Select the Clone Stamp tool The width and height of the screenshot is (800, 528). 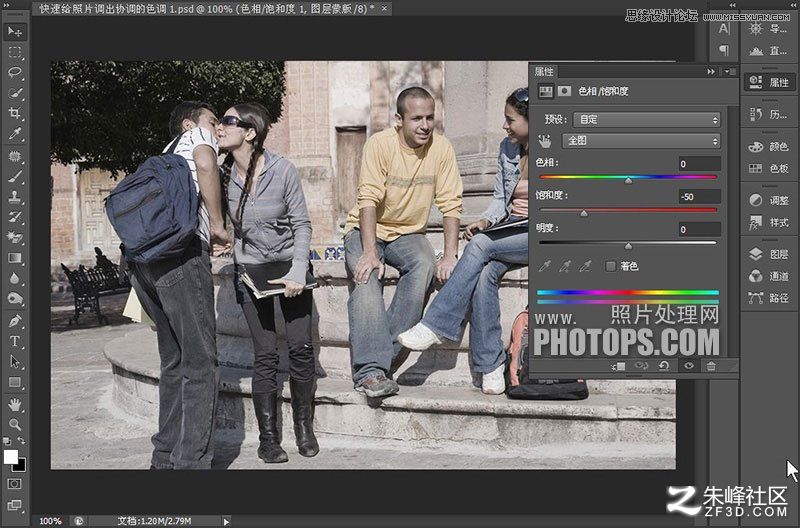(x=15, y=196)
